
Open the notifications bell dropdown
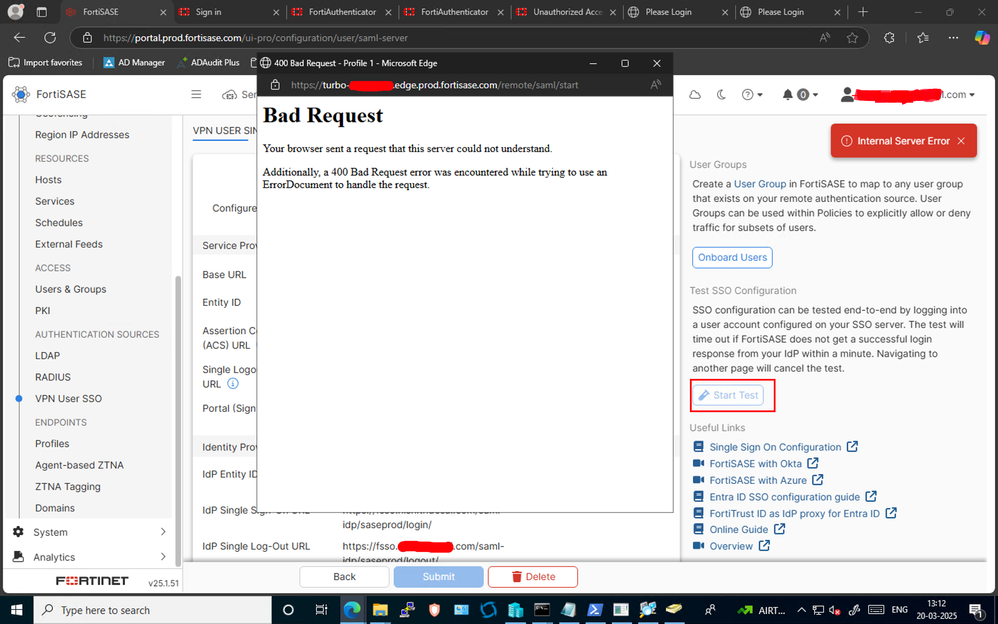pos(799,94)
